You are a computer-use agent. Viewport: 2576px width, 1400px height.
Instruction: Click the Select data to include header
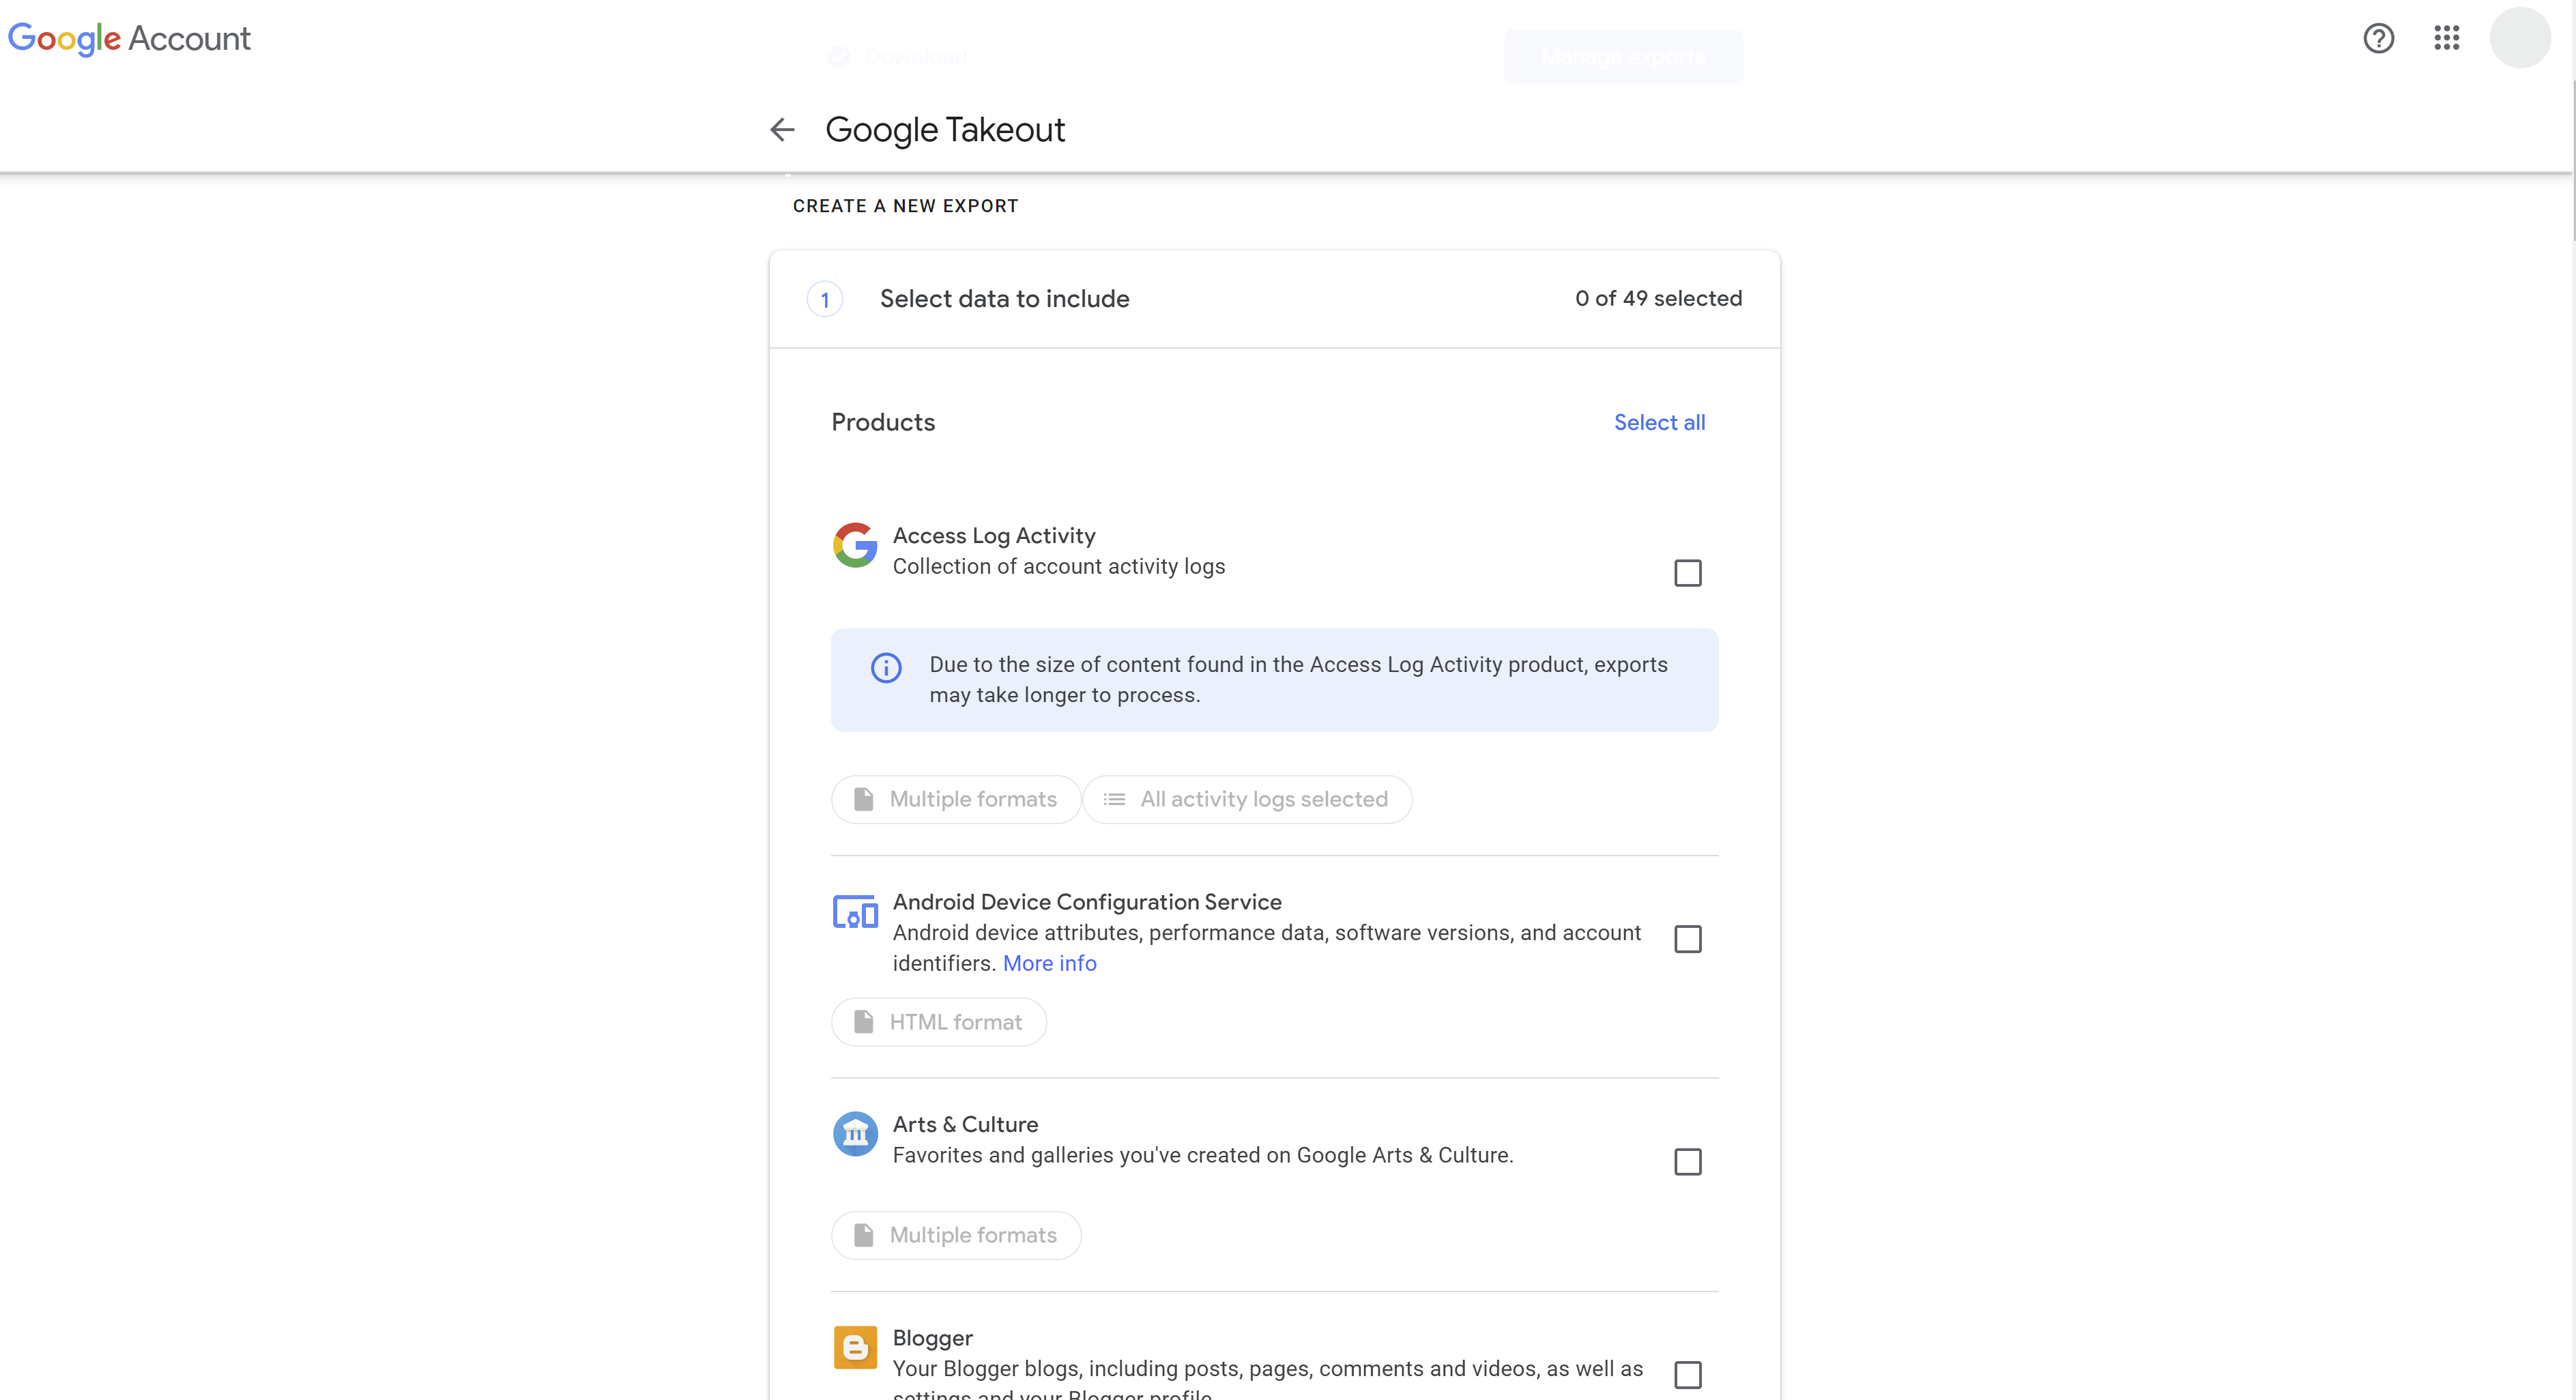tap(1004, 299)
